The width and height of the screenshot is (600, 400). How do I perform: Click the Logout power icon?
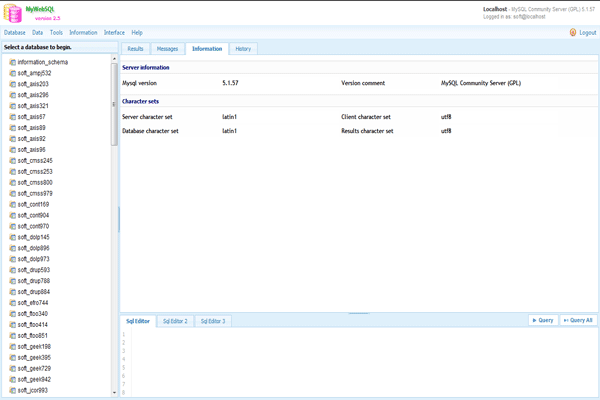[572, 33]
